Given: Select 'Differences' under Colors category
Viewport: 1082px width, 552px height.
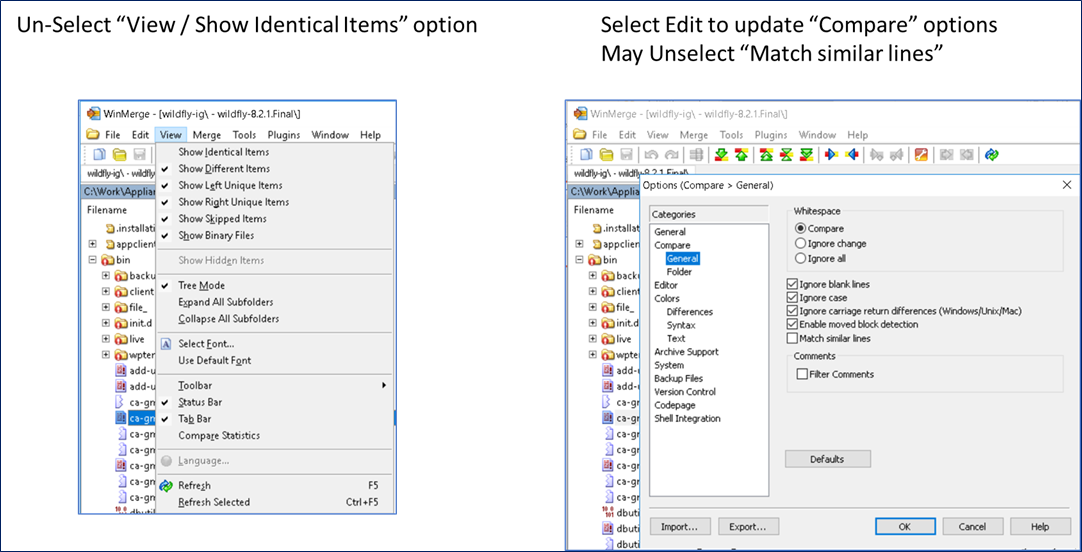Looking at the screenshot, I should pos(689,312).
